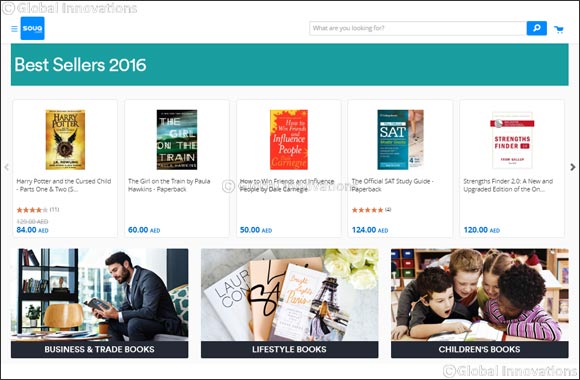
Task: Click 'The Girl on the Train by Paula Hawkins' title
Action: click(169, 185)
